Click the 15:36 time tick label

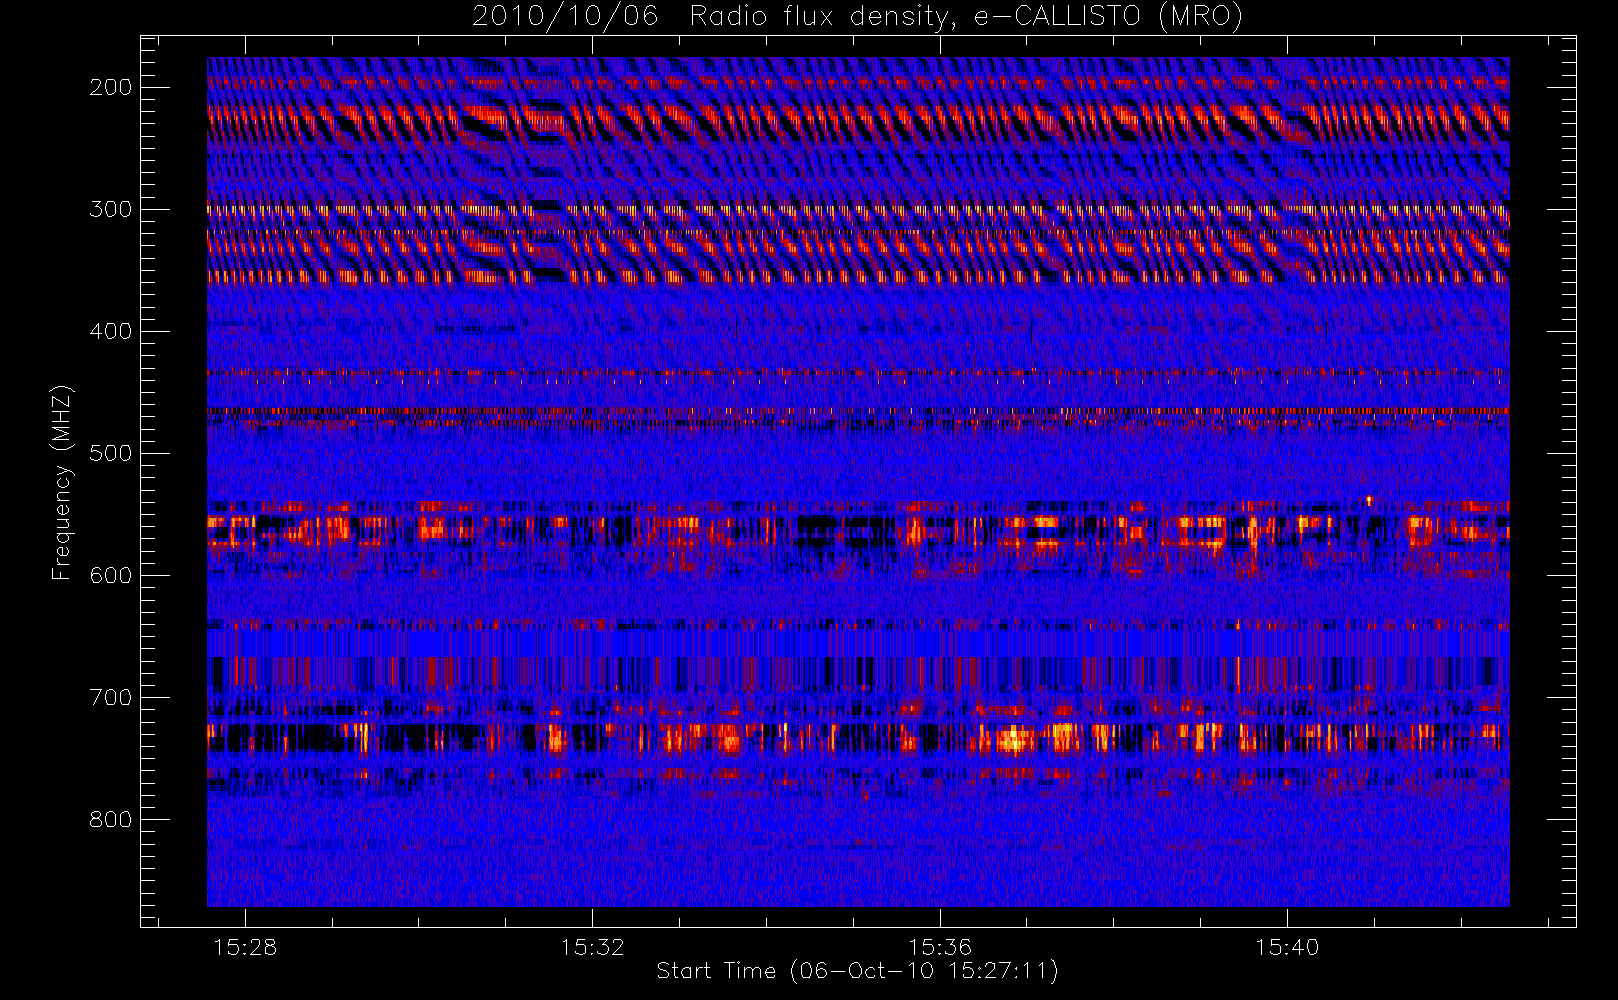(x=939, y=947)
